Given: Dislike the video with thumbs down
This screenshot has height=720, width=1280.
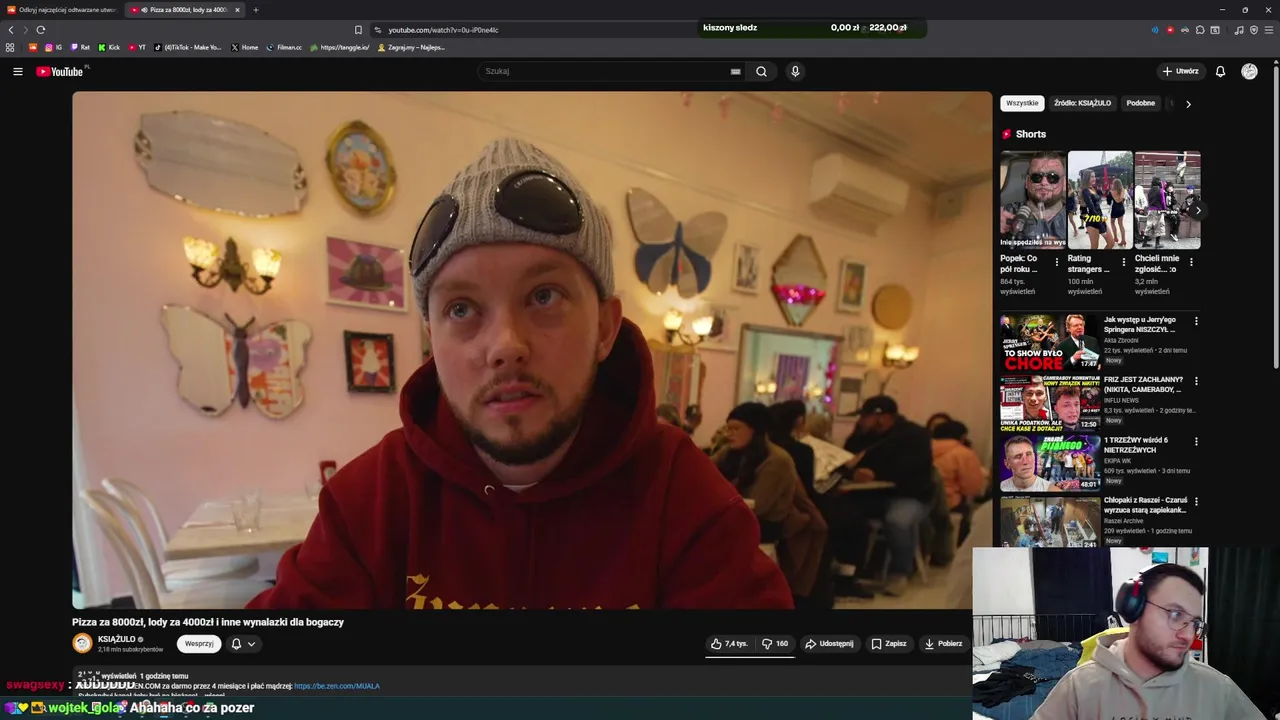Looking at the screenshot, I should click(x=775, y=644).
